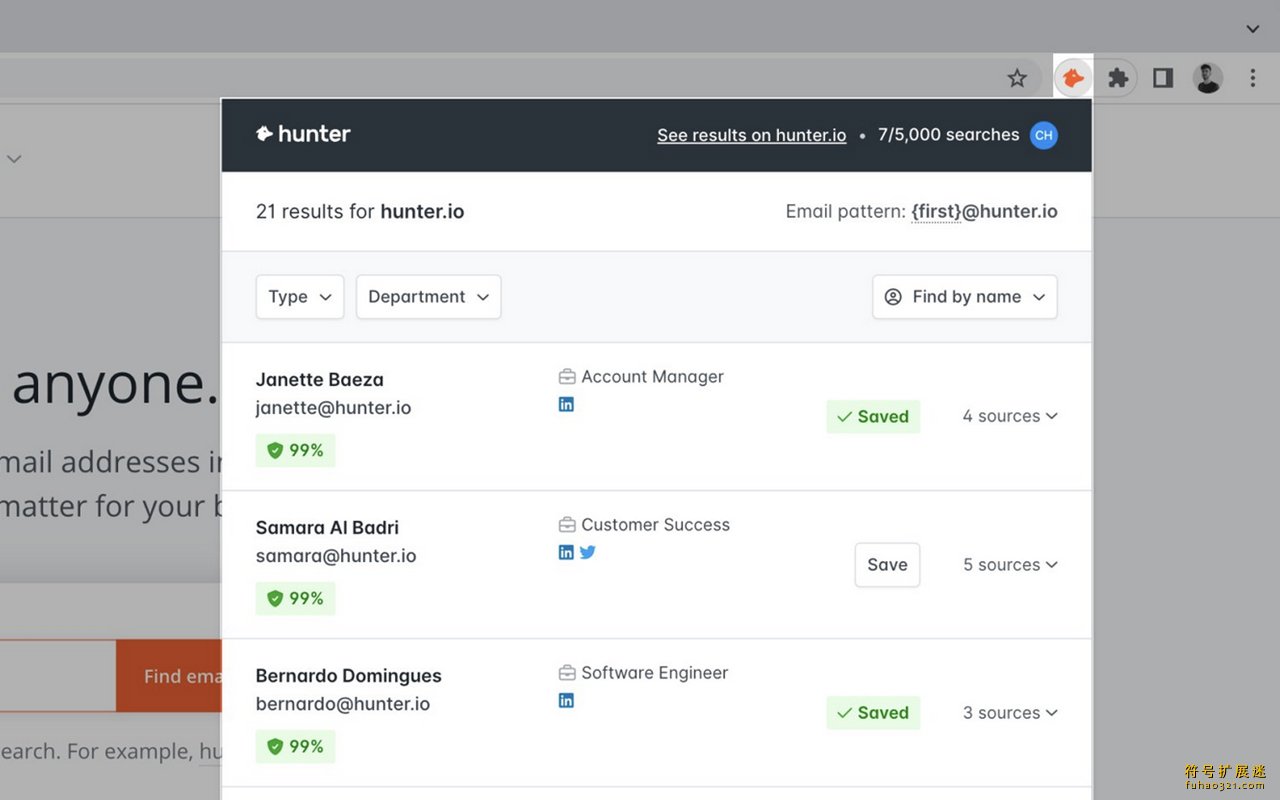The image size is (1280, 800).
Task: Click the samara@hunter.io email address
Action: pyautogui.click(x=336, y=556)
